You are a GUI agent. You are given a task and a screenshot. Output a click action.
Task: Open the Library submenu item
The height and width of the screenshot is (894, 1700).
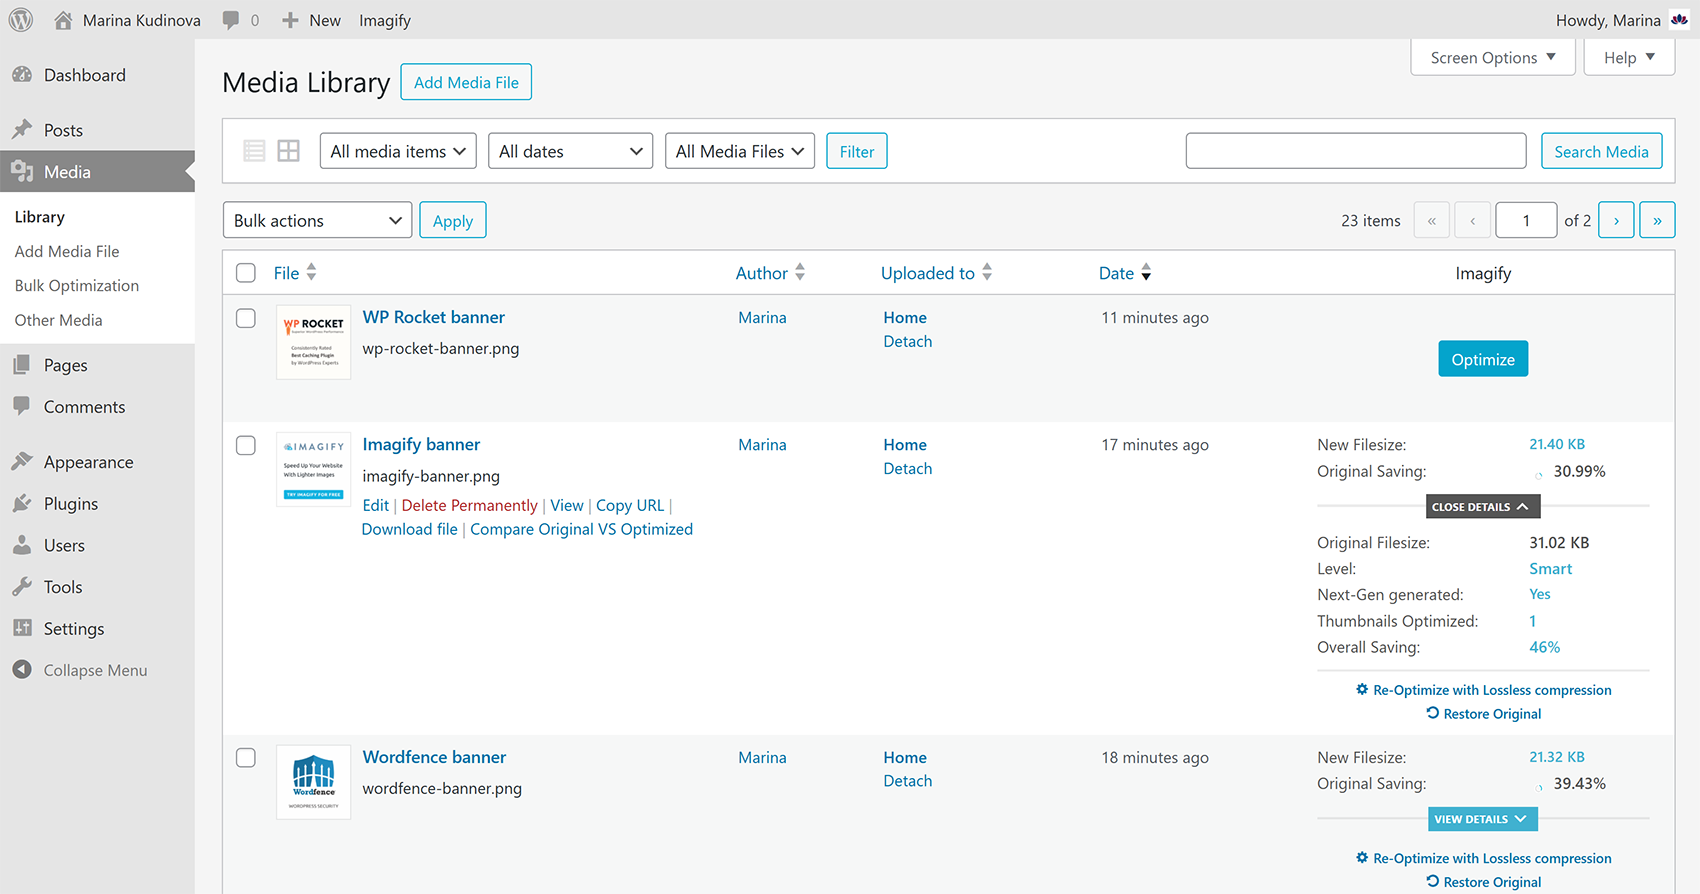(40, 217)
